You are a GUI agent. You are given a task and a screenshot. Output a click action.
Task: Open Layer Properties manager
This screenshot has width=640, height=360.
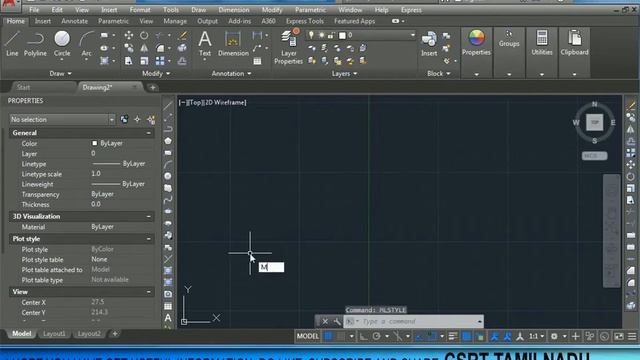(289, 47)
